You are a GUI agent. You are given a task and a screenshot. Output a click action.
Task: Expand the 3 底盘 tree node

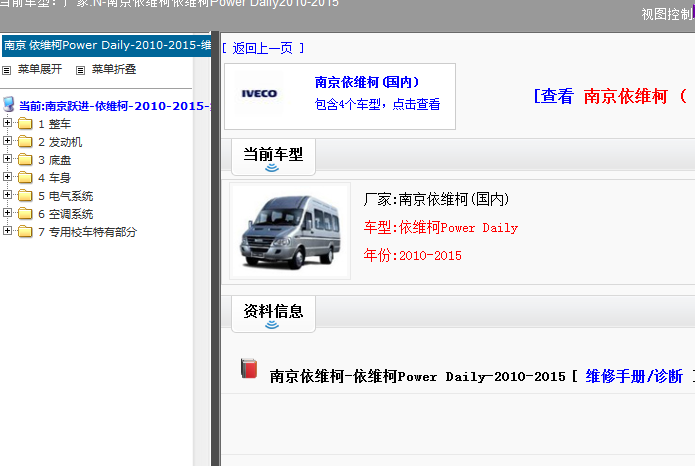(x=8, y=160)
